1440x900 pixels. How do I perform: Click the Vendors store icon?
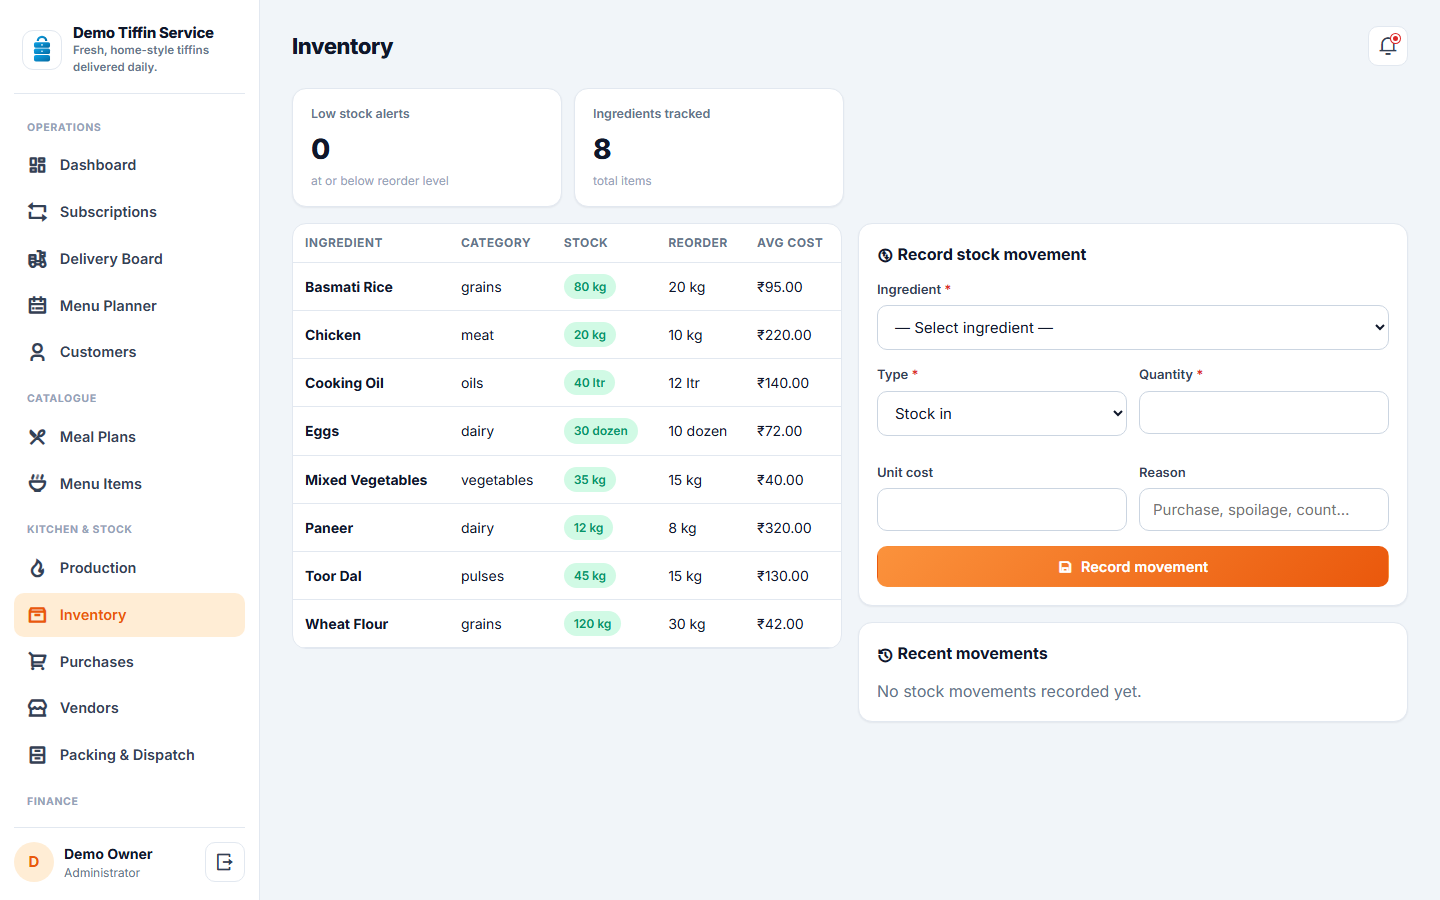pos(37,708)
